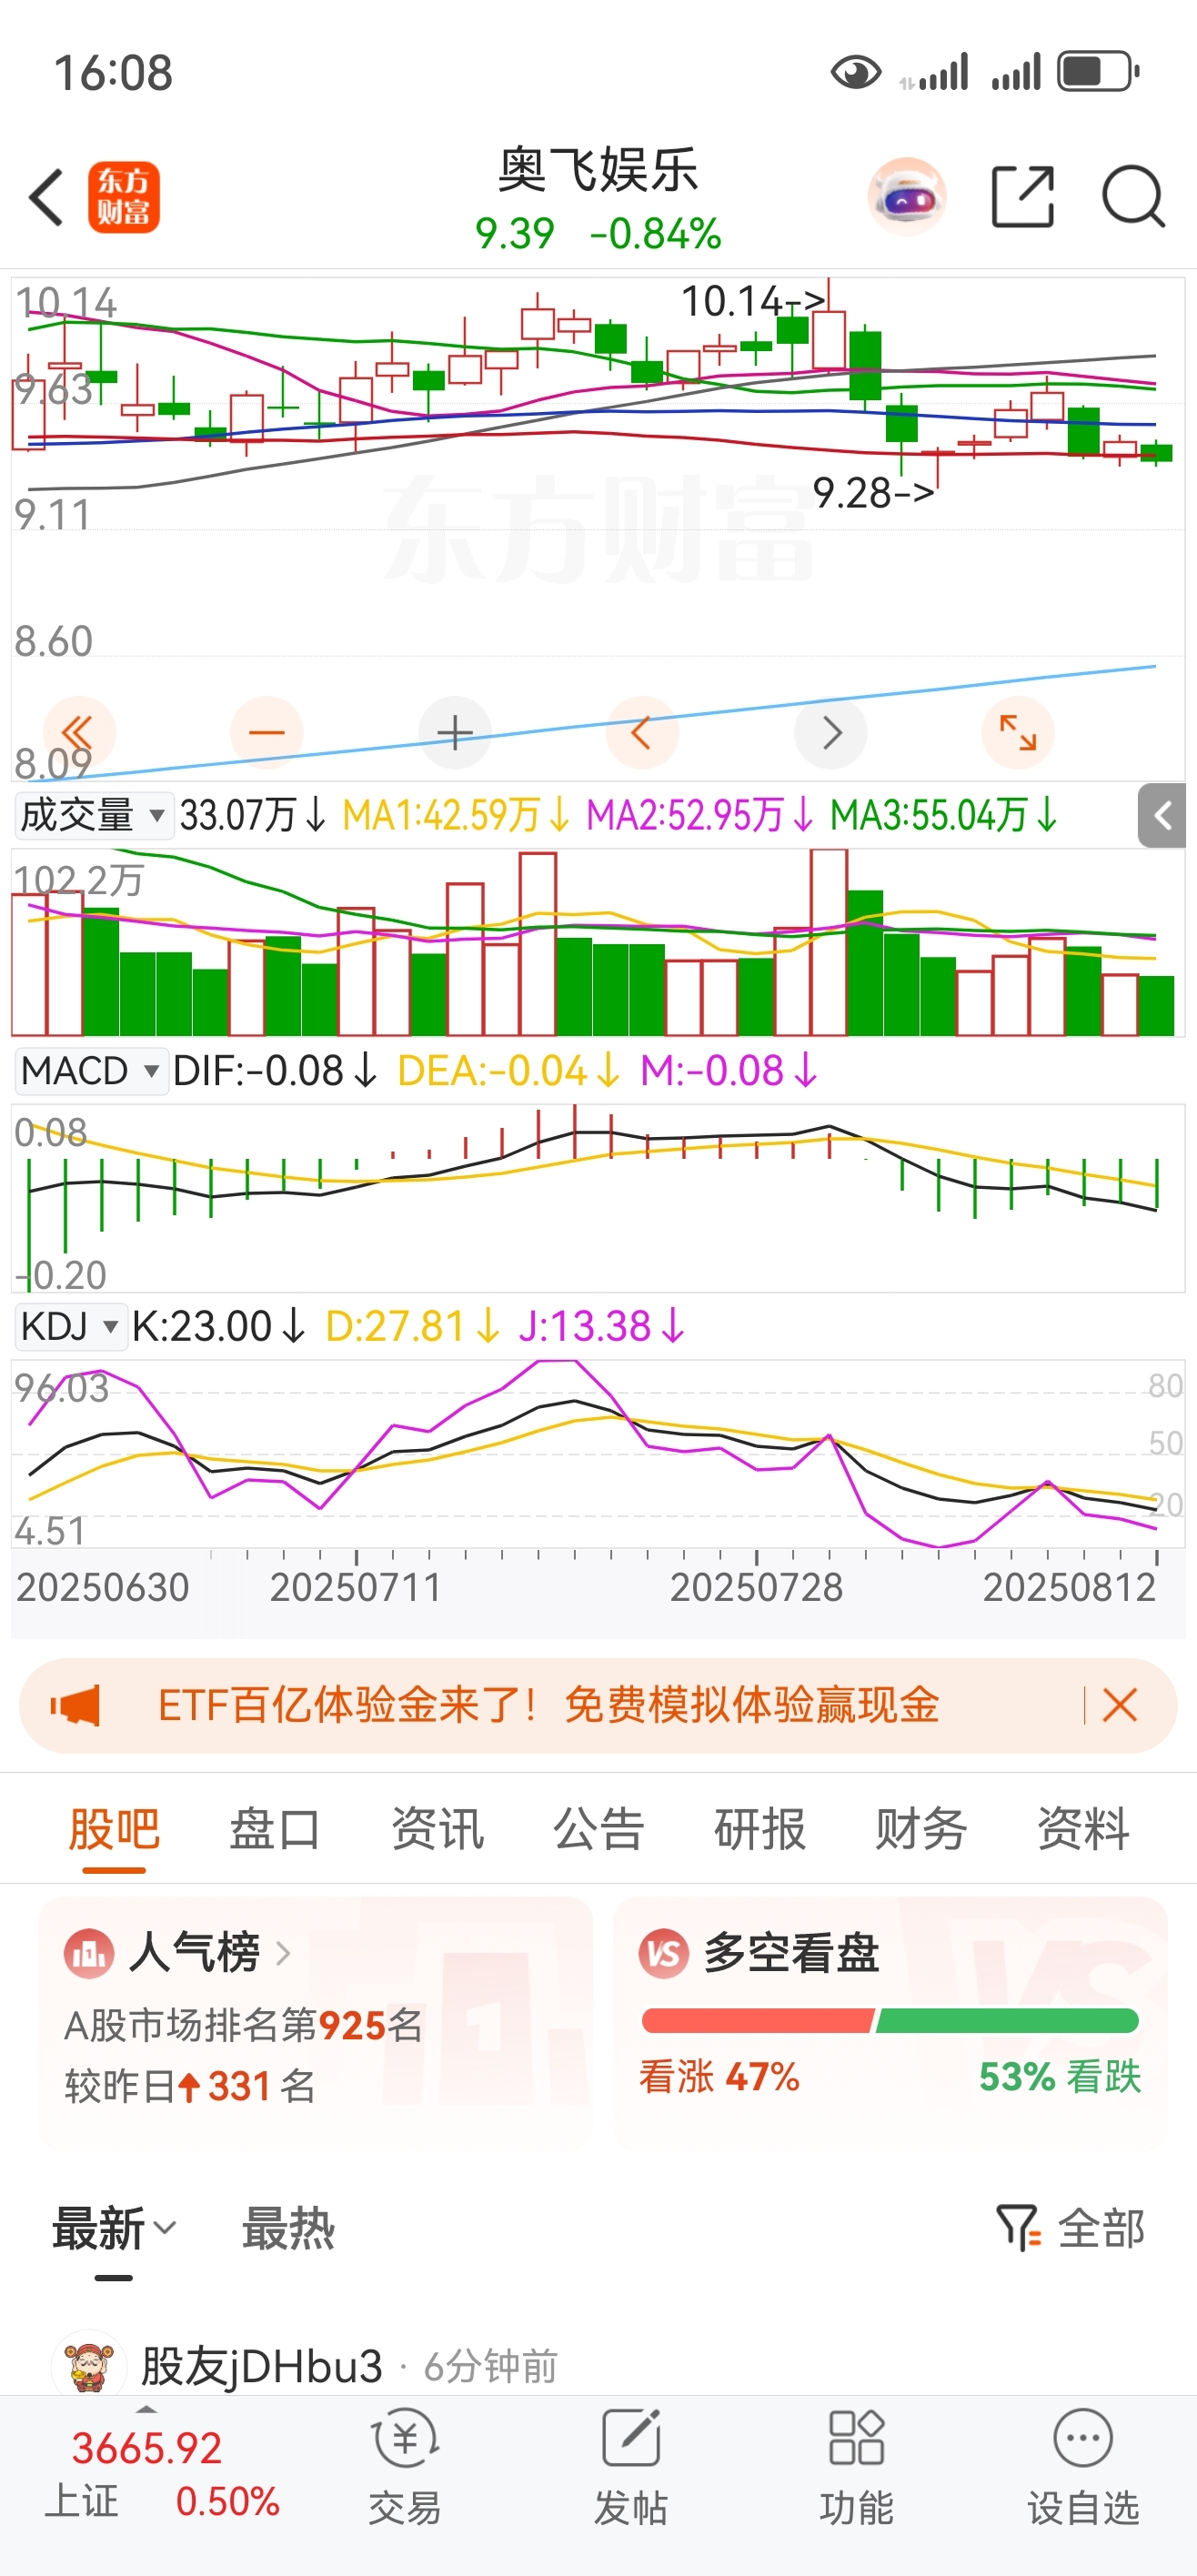Expand the index bar caret above 3665.92

click(147, 2409)
